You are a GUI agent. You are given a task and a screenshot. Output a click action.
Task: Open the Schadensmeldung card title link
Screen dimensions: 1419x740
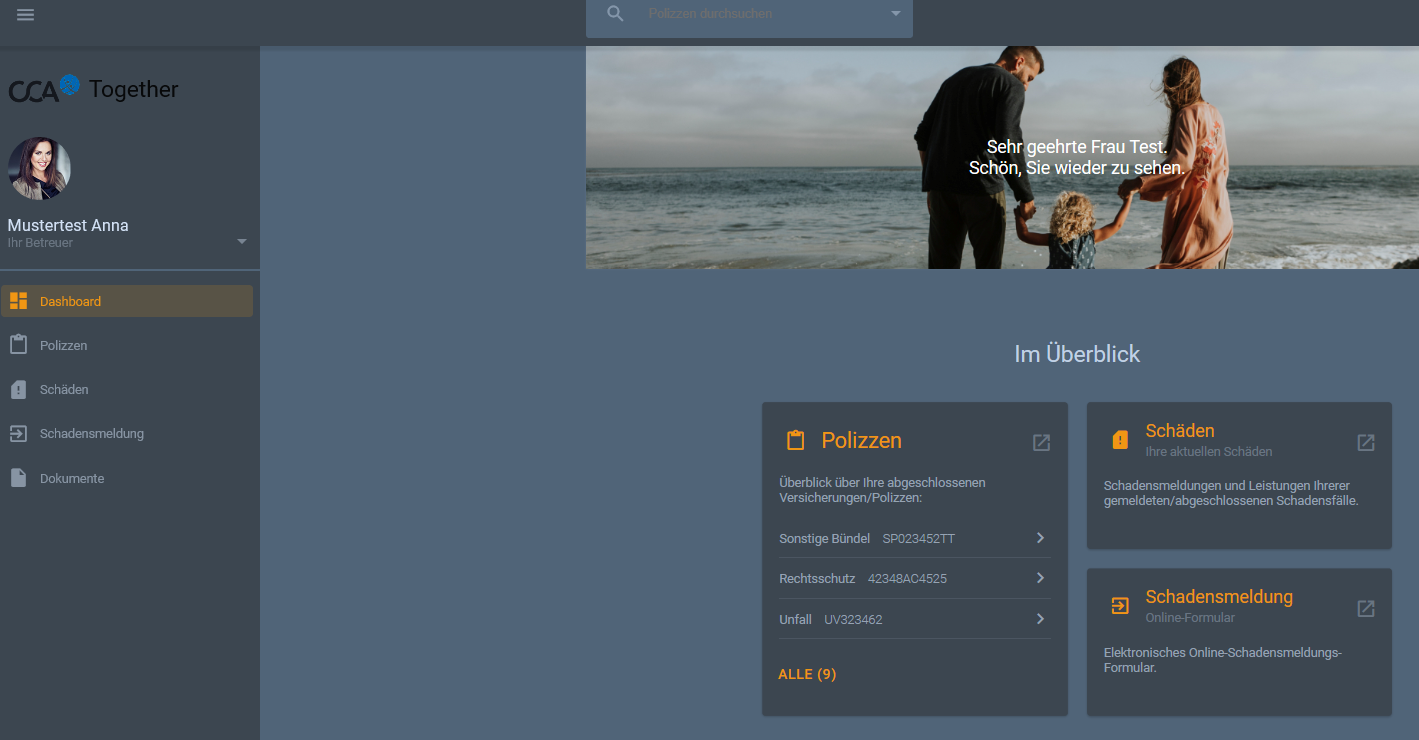coord(1219,597)
